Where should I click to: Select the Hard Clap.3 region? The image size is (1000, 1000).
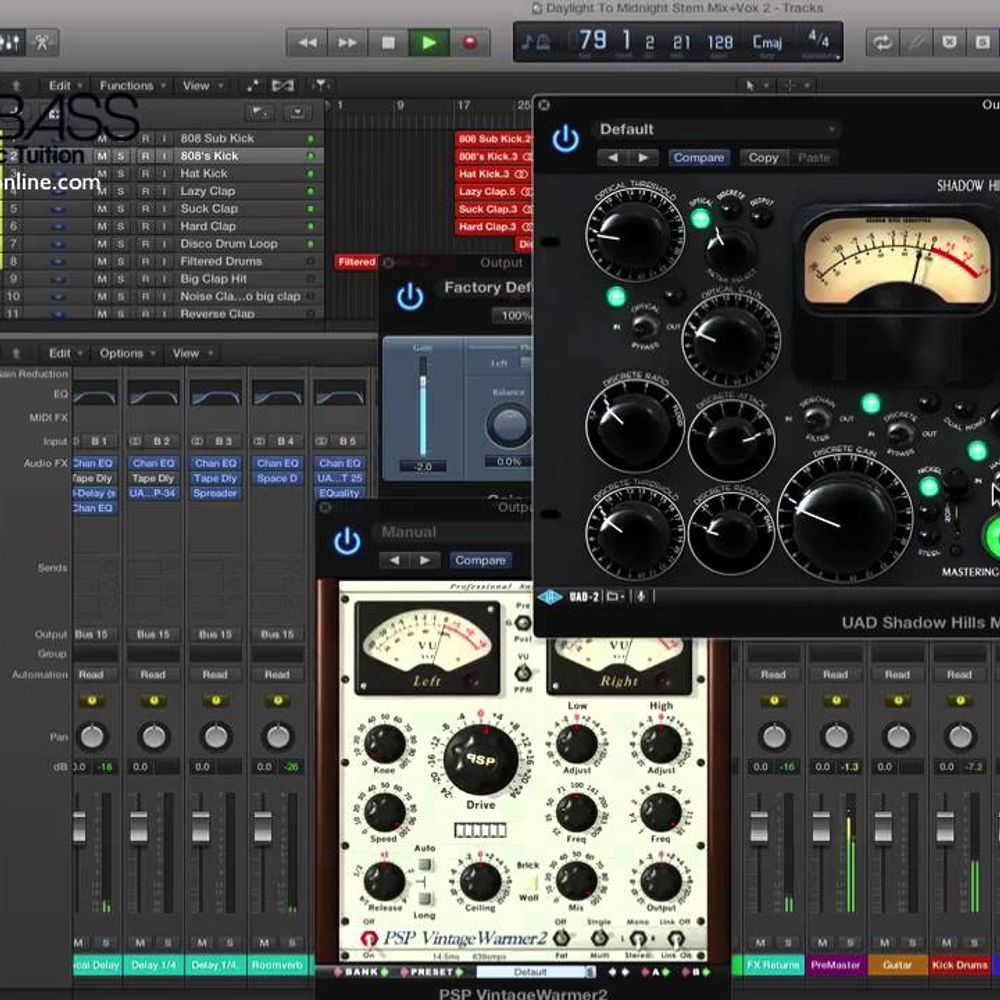(494, 226)
